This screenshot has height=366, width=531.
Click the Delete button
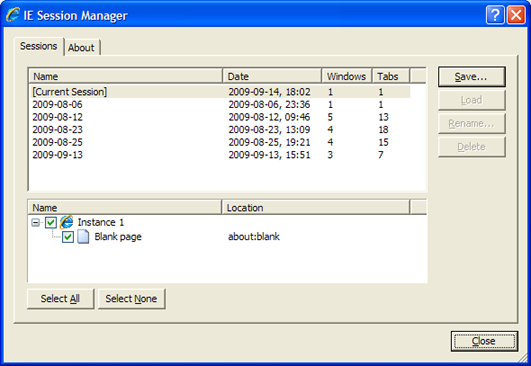coord(471,147)
